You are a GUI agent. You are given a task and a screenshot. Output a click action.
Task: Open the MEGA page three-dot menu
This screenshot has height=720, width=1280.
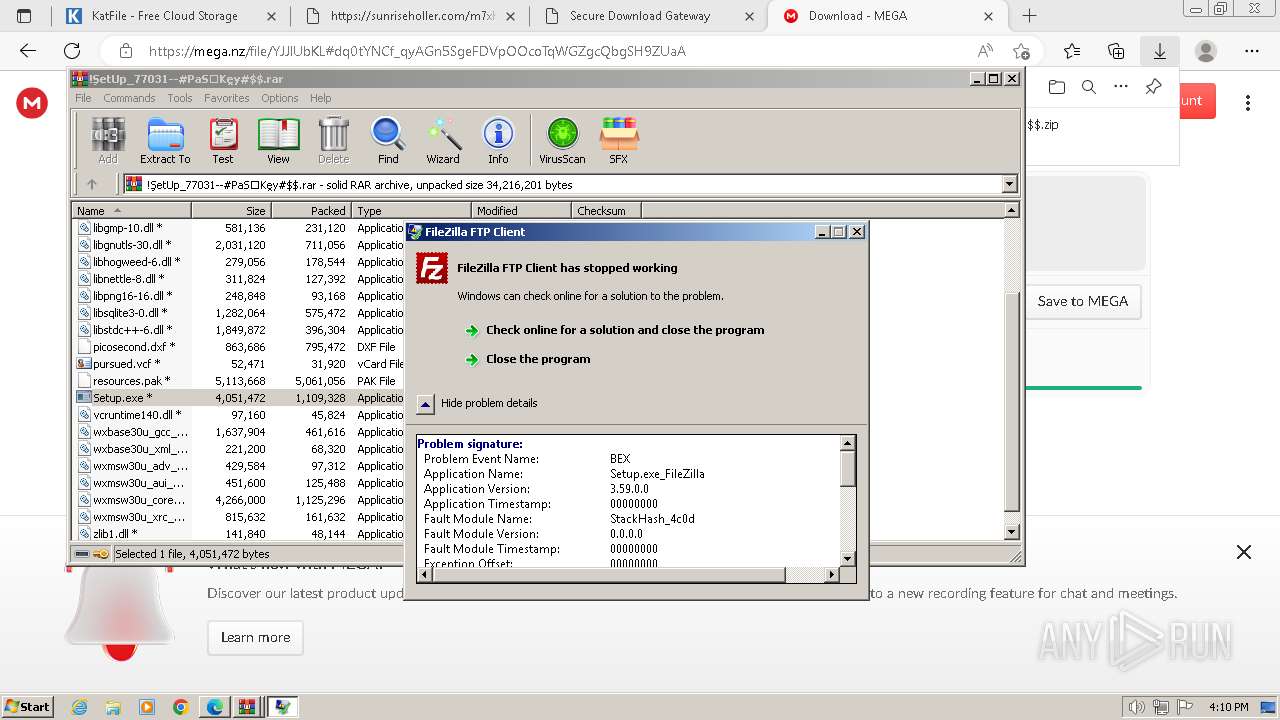point(1248,102)
